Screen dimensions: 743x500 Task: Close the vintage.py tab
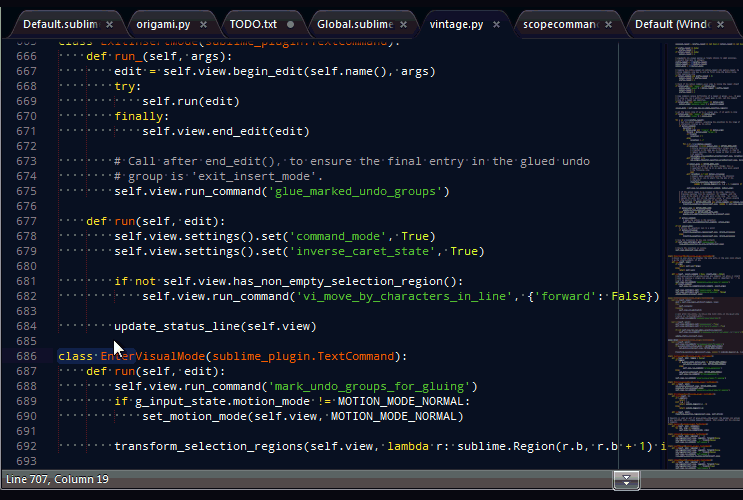coord(496,23)
